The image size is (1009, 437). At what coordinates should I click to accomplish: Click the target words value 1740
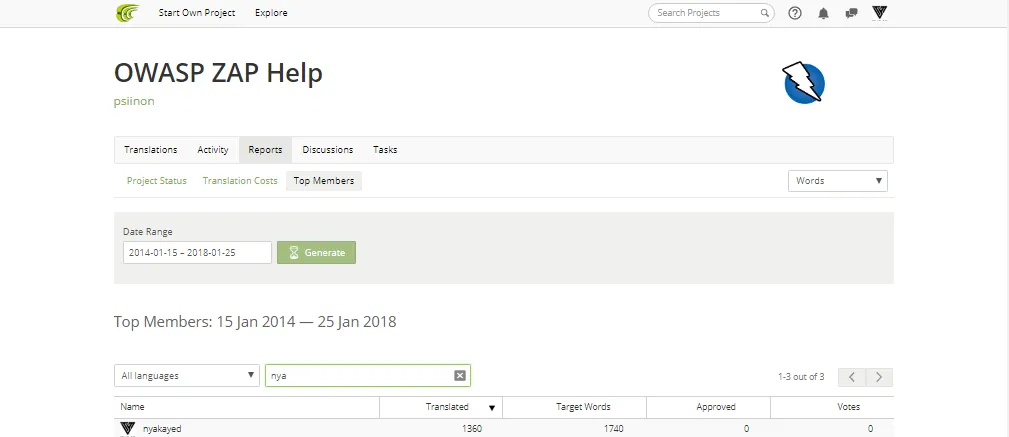(613, 429)
